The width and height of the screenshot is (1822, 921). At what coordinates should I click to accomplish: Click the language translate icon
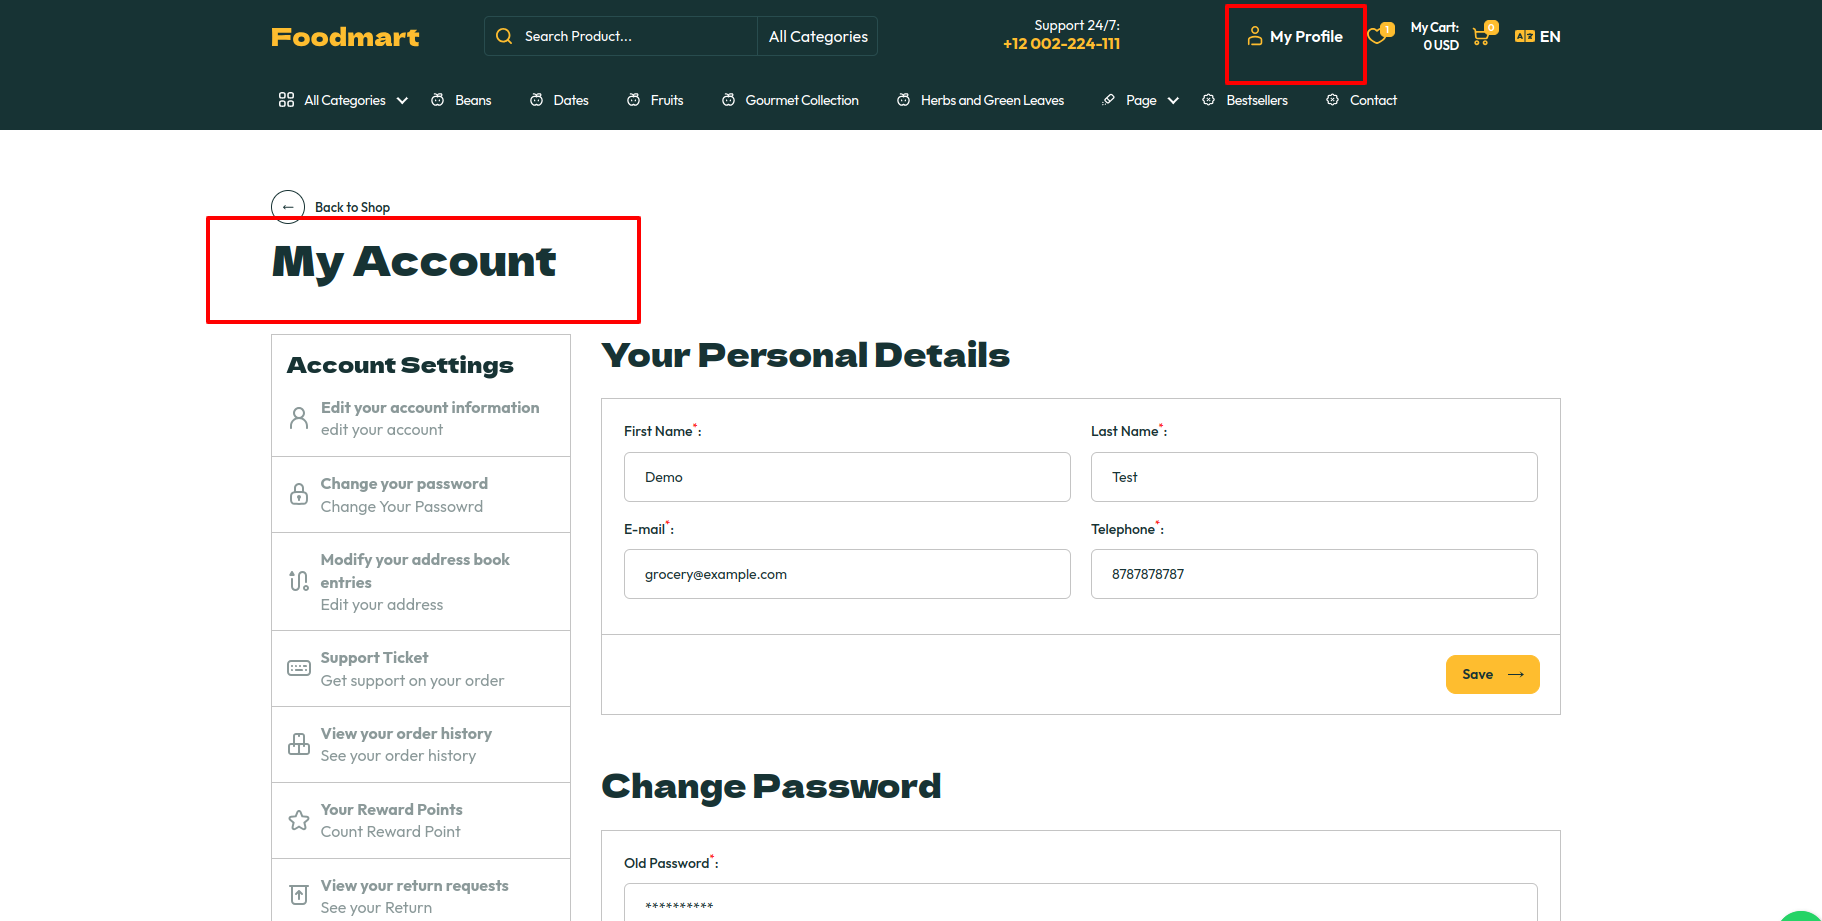click(1524, 36)
